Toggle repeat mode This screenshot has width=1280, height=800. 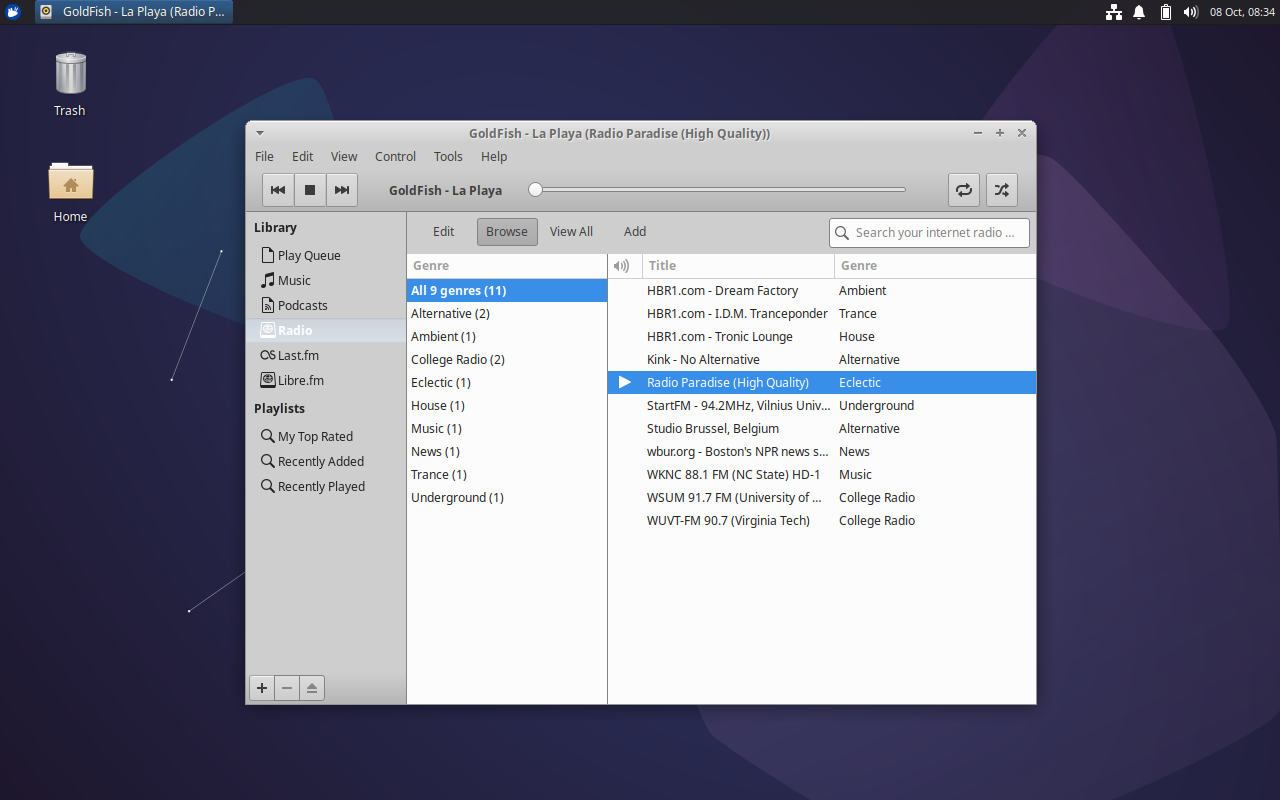pos(964,190)
